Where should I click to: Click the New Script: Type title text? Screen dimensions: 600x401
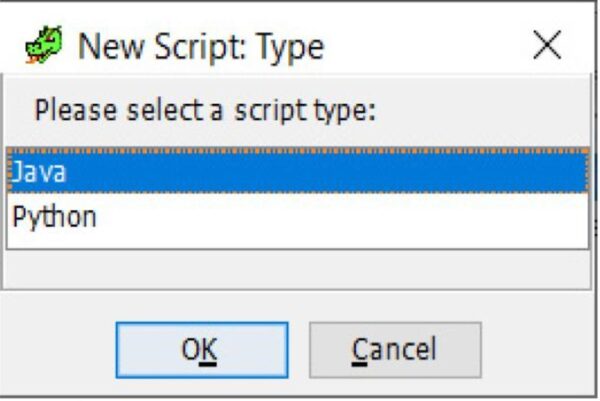tap(201, 47)
